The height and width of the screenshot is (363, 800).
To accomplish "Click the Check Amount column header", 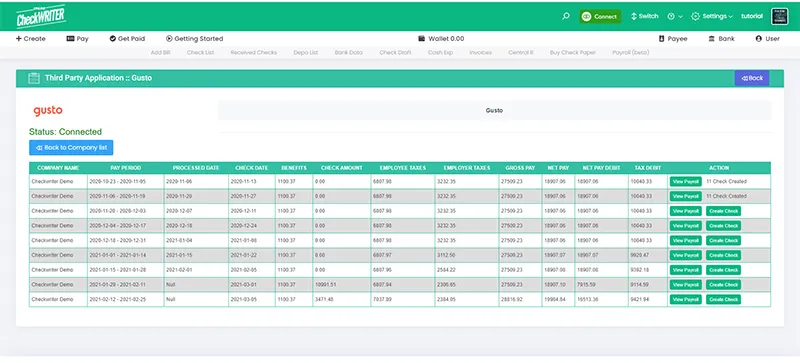I will point(341,168).
